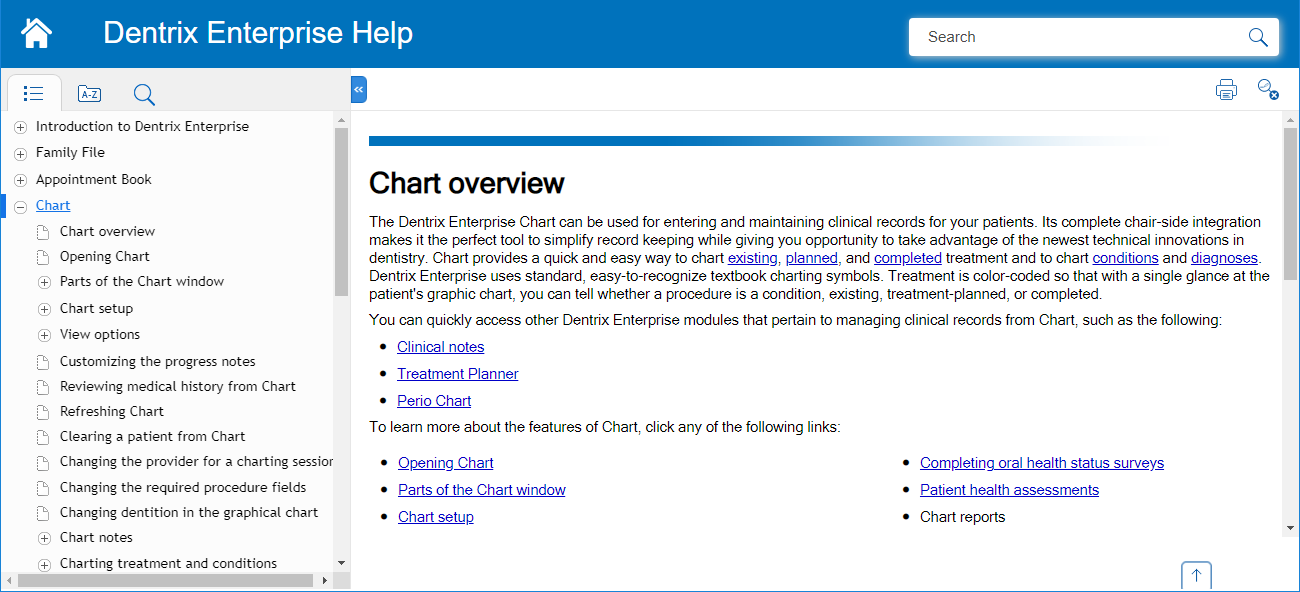Expand the Chart notes node
The image size is (1300, 592).
(x=44, y=539)
